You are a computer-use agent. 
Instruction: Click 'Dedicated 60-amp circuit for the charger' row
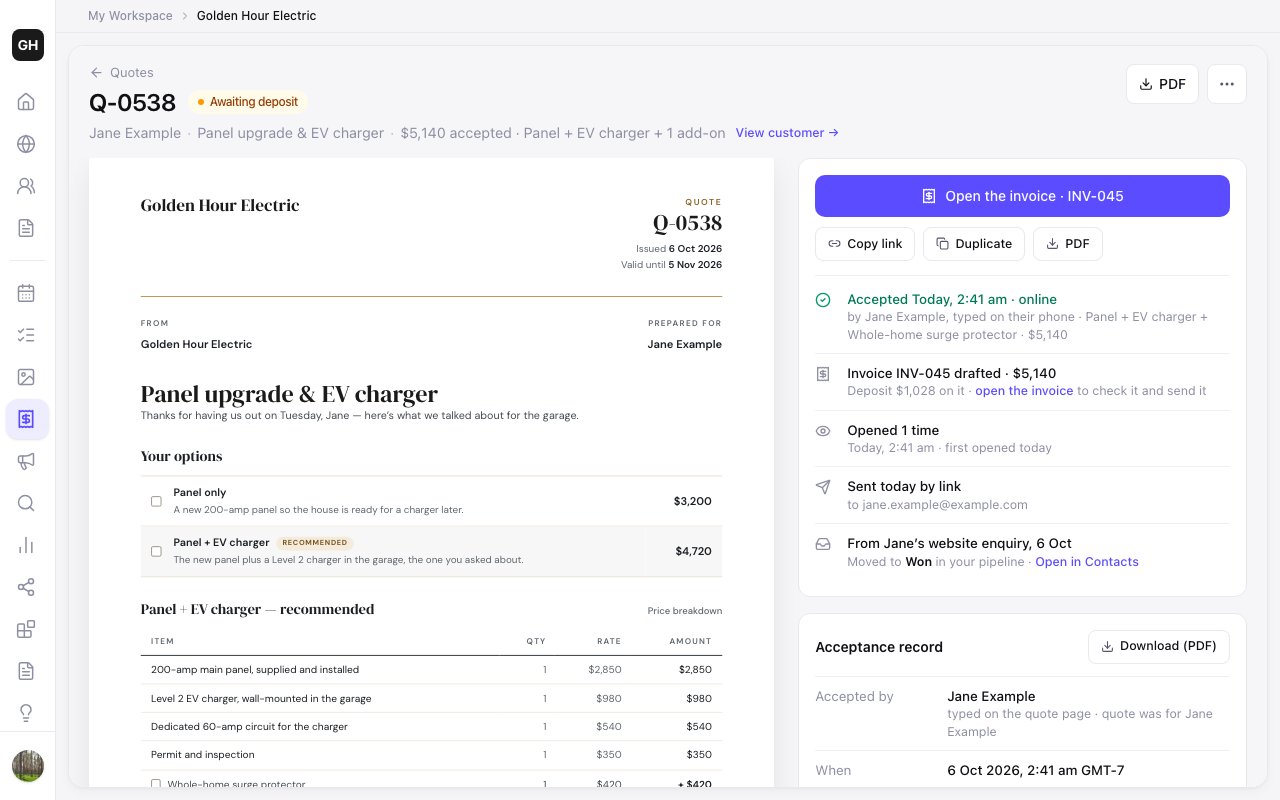[x=431, y=726]
